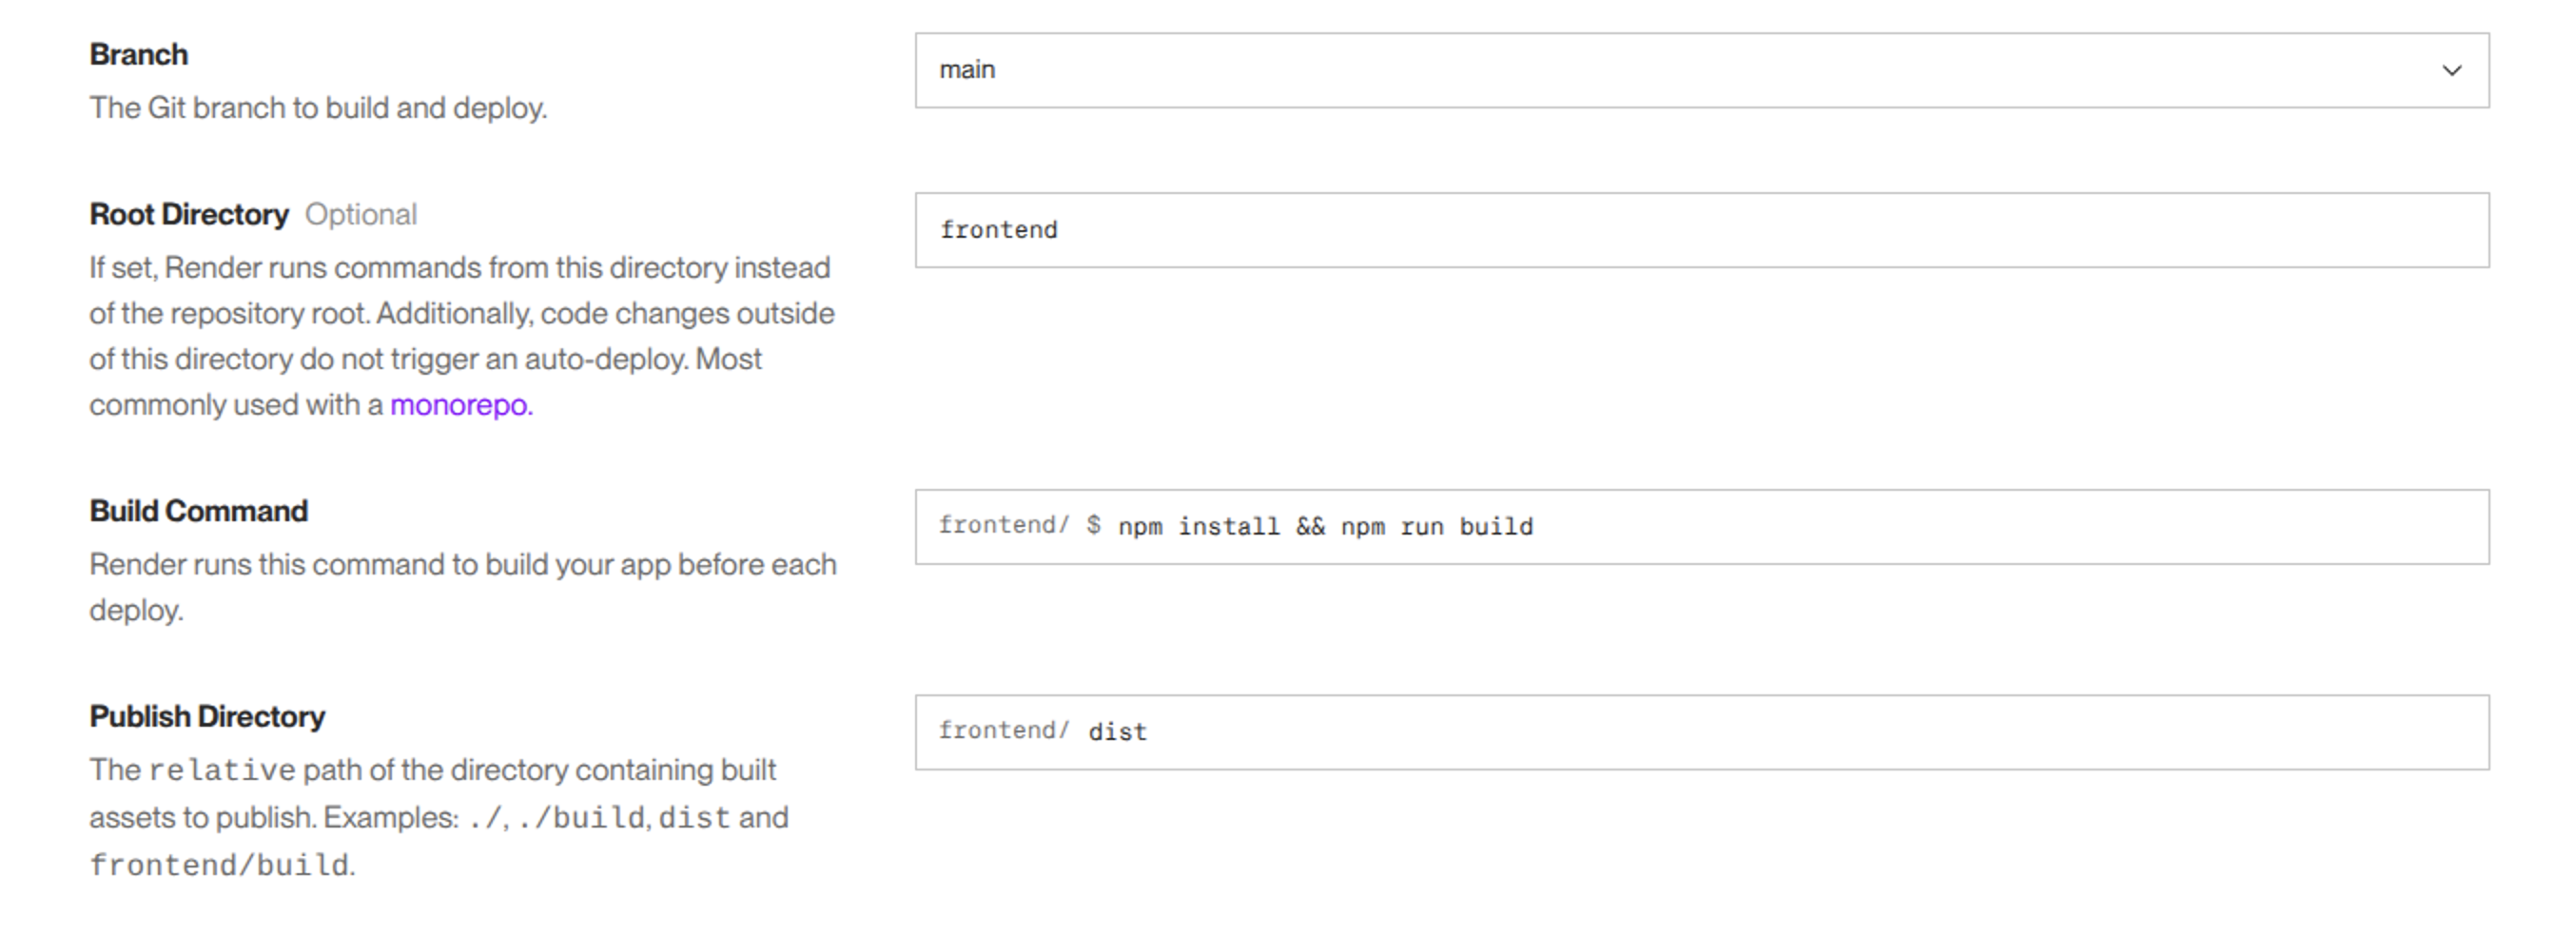Click the Branch heading label
The image size is (2576, 936).
[x=138, y=54]
